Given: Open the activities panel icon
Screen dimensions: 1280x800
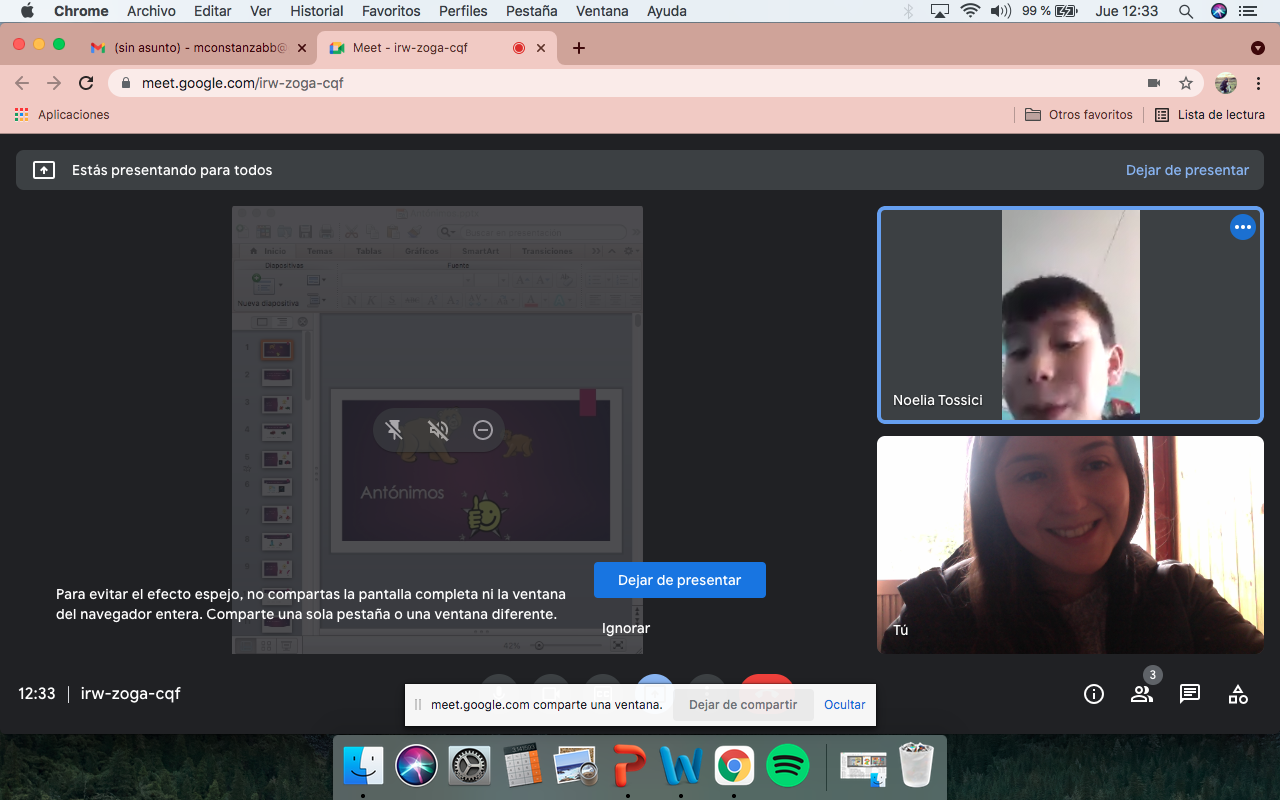Looking at the screenshot, I should (x=1238, y=694).
